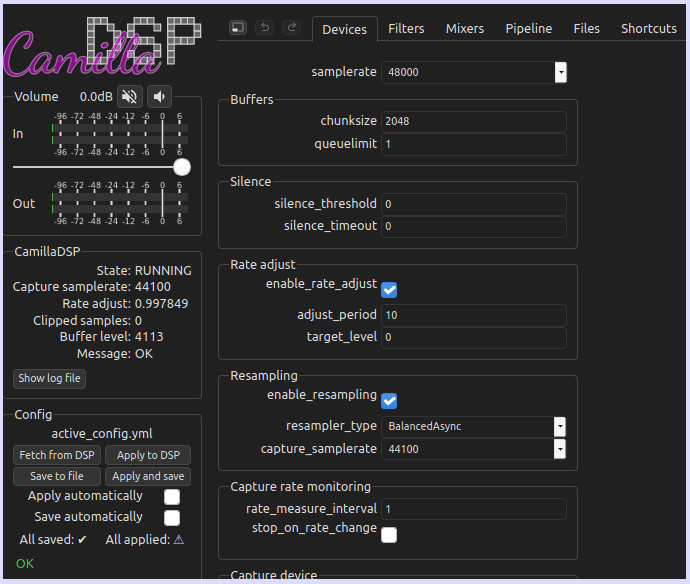Click the queuelimit input field

474,144
